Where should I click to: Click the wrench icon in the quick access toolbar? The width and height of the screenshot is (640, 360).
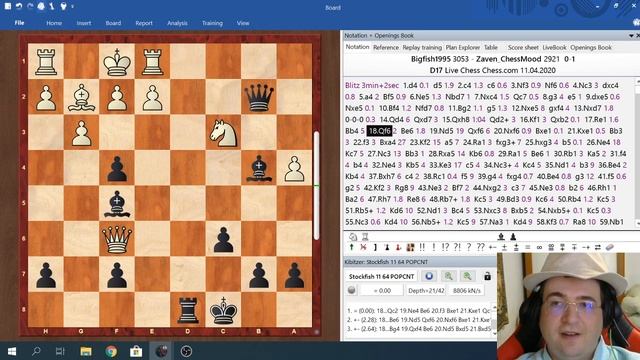[x=52, y=6]
